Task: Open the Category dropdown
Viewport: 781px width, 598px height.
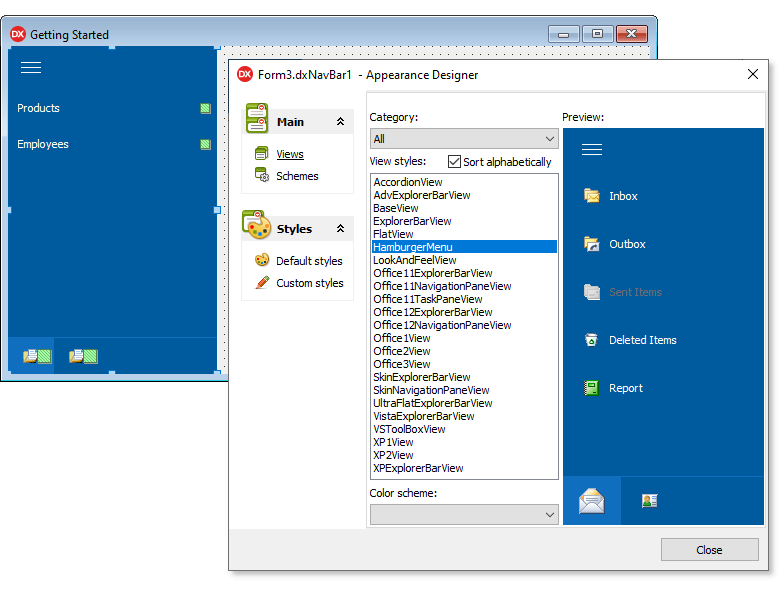Action: [x=464, y=139]
